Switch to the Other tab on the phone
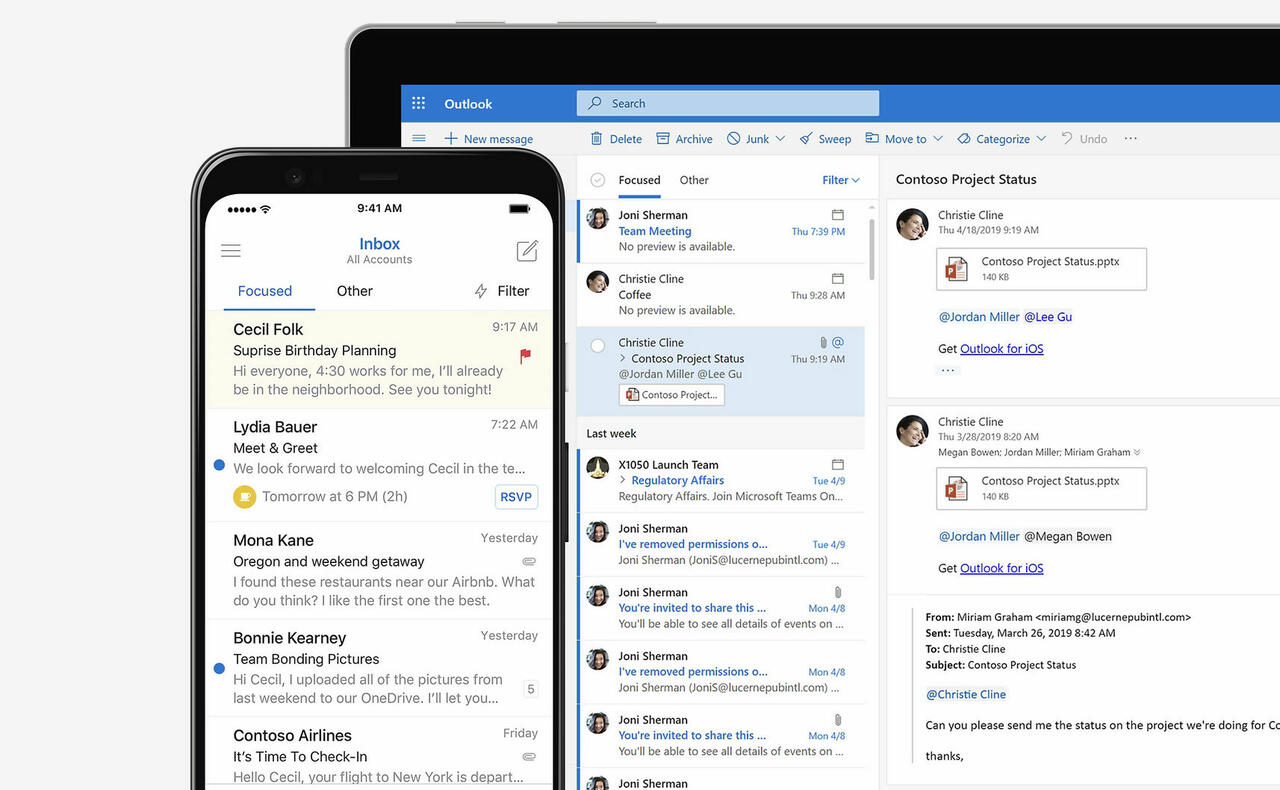 coord(354,291)
